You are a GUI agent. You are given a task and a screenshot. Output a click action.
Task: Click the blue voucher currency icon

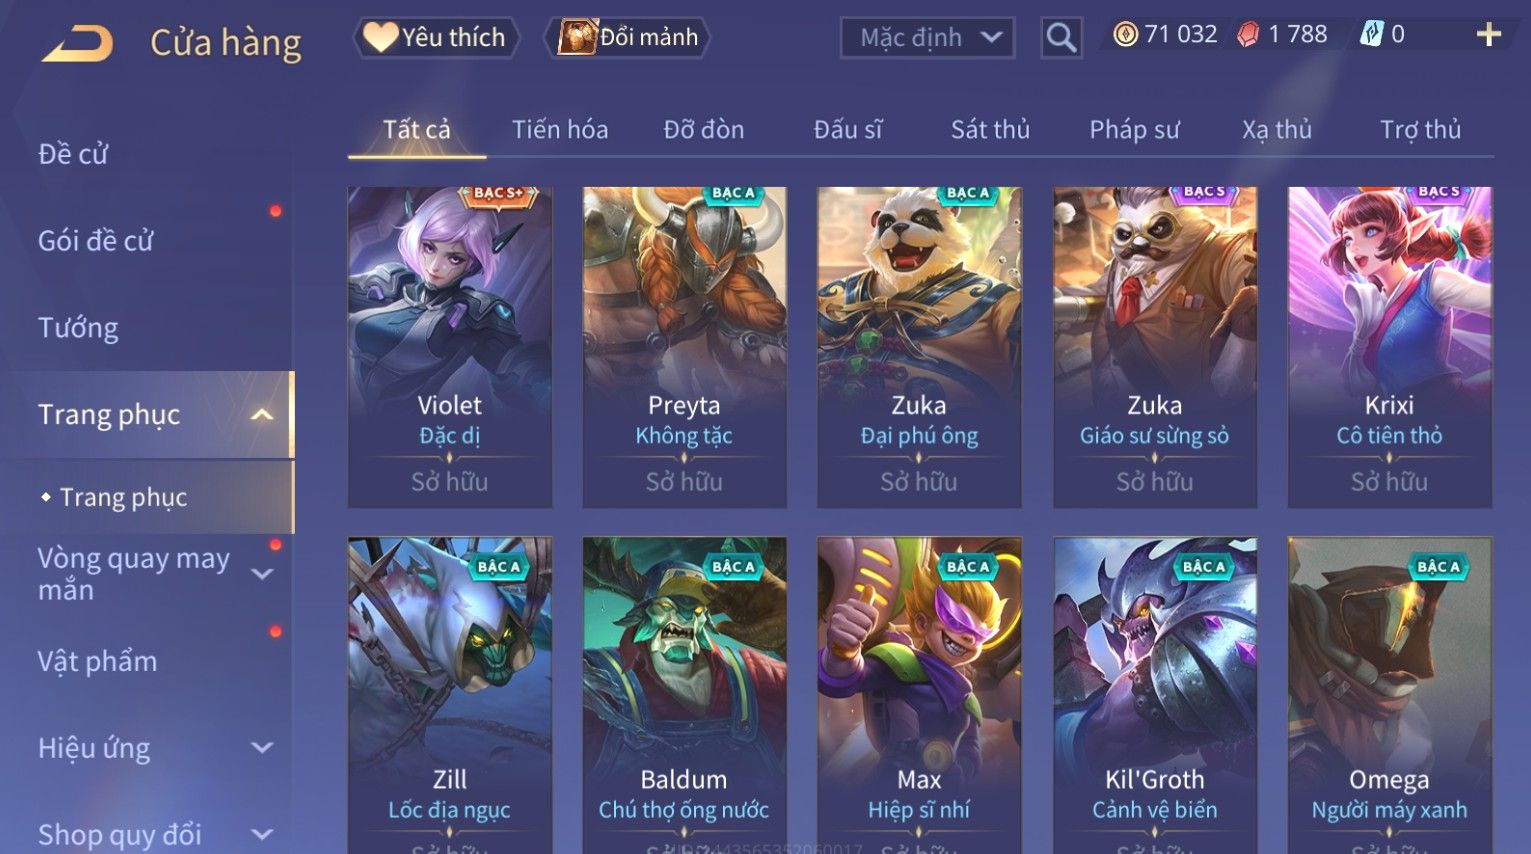(1371, 35)
